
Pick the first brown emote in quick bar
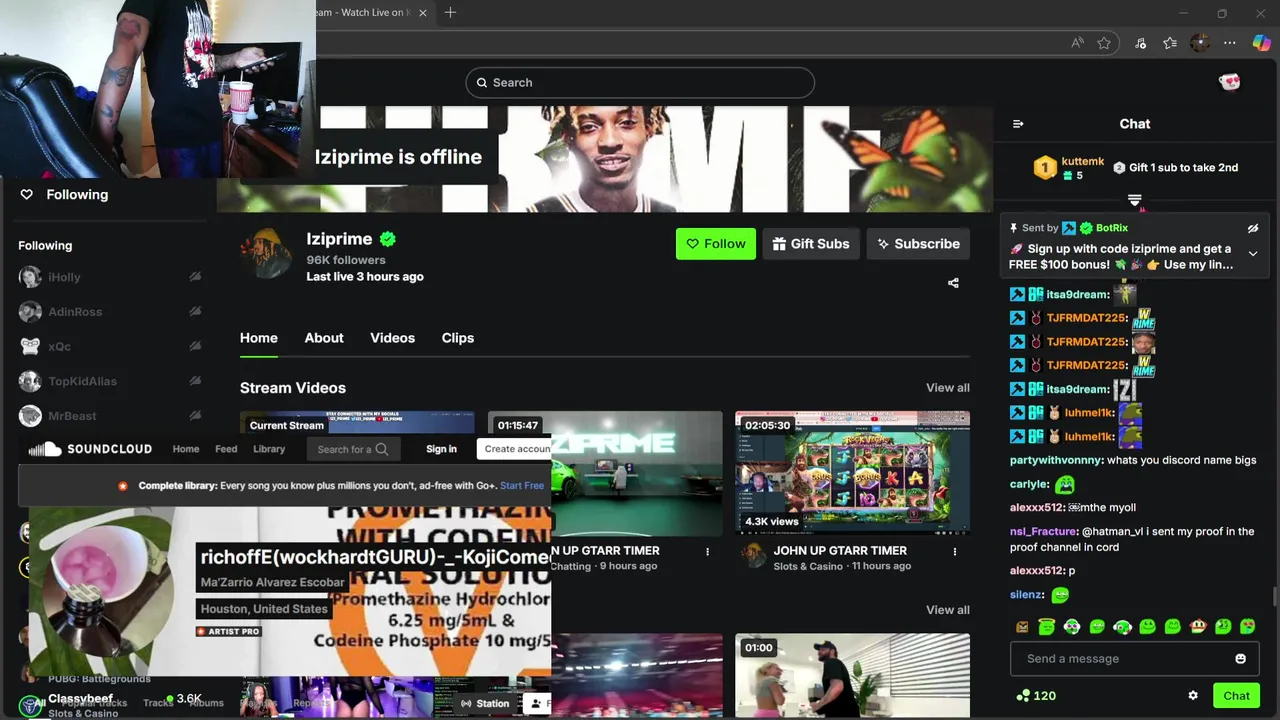tap(1022, 627)
